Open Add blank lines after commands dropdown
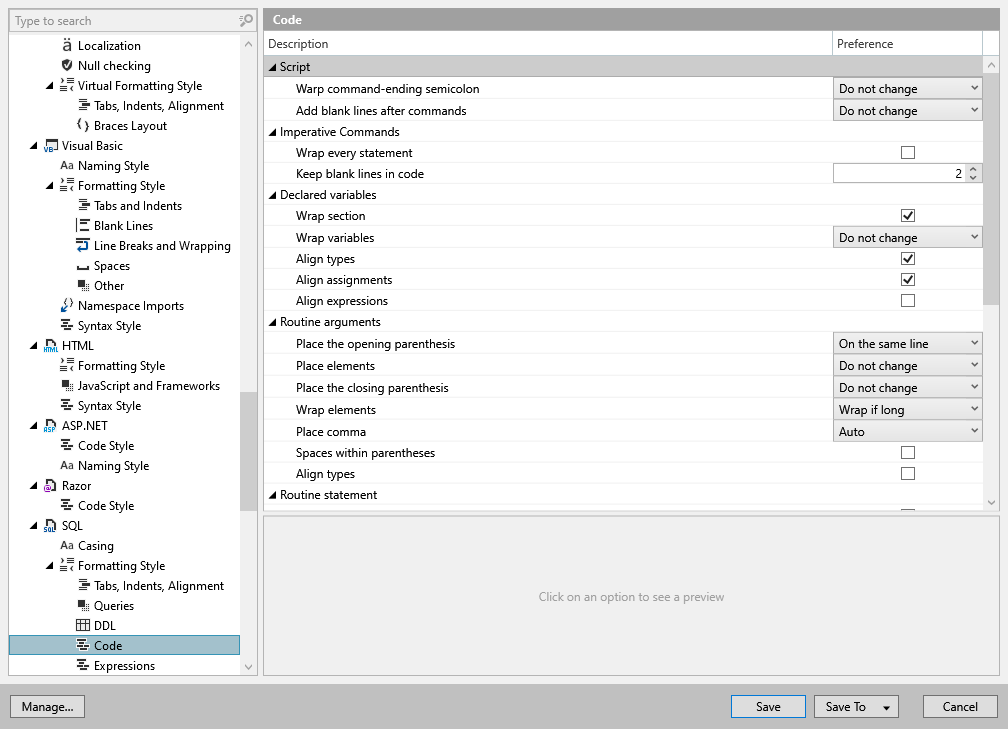 [x=907, y=110]
